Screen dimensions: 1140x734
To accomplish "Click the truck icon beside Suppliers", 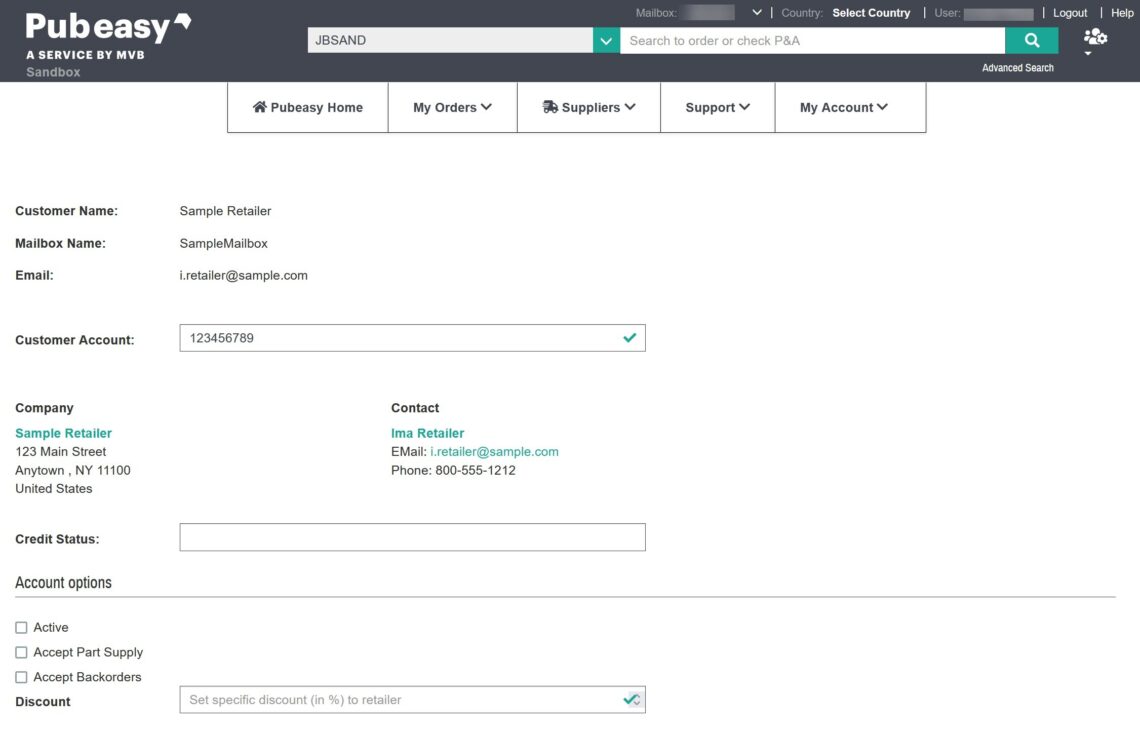I will [x=550, y=107].
